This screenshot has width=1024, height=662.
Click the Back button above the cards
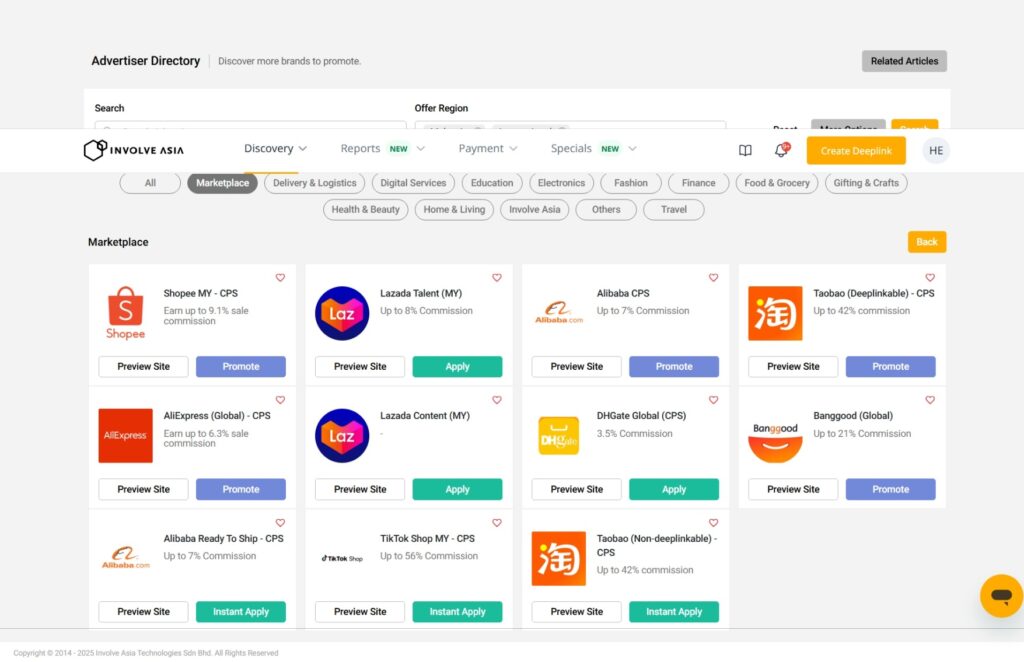tap(926, 241)
